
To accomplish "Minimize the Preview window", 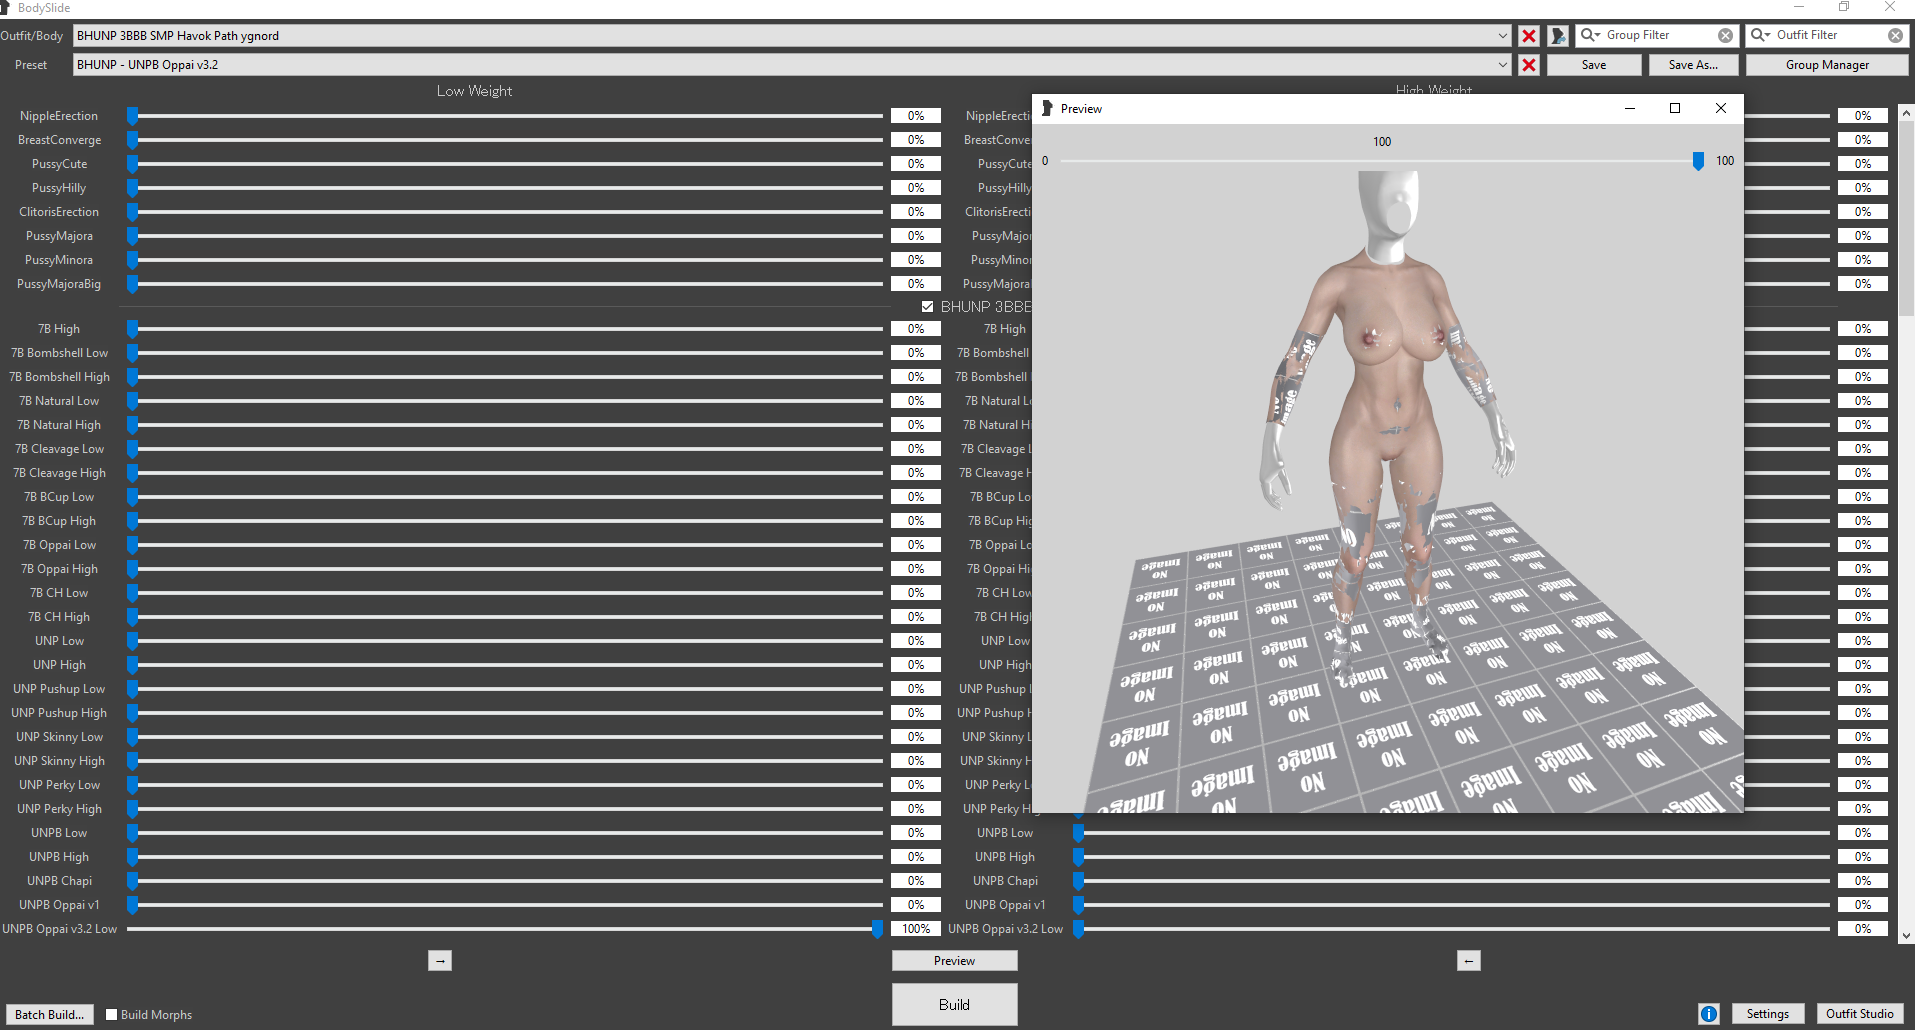I will (x=1630, y=108).
